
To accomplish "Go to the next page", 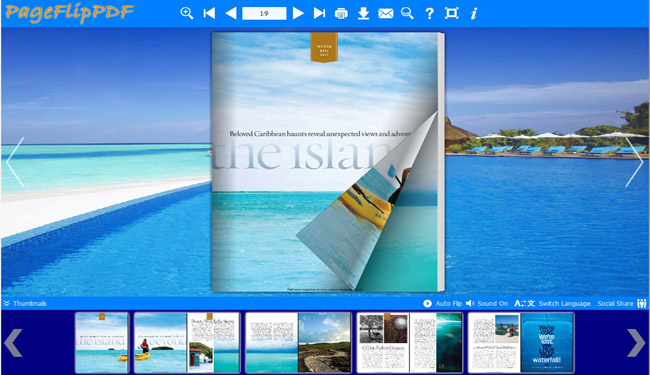I will point(298,13).
